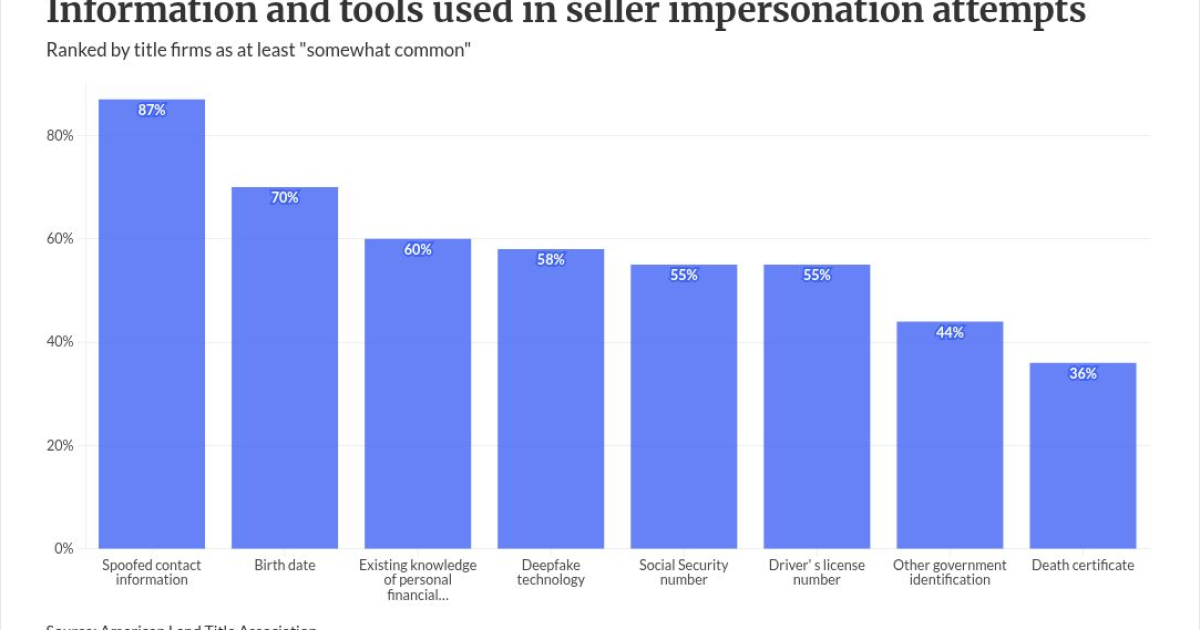Click the Deepfake technology axis label

point(550,572)
